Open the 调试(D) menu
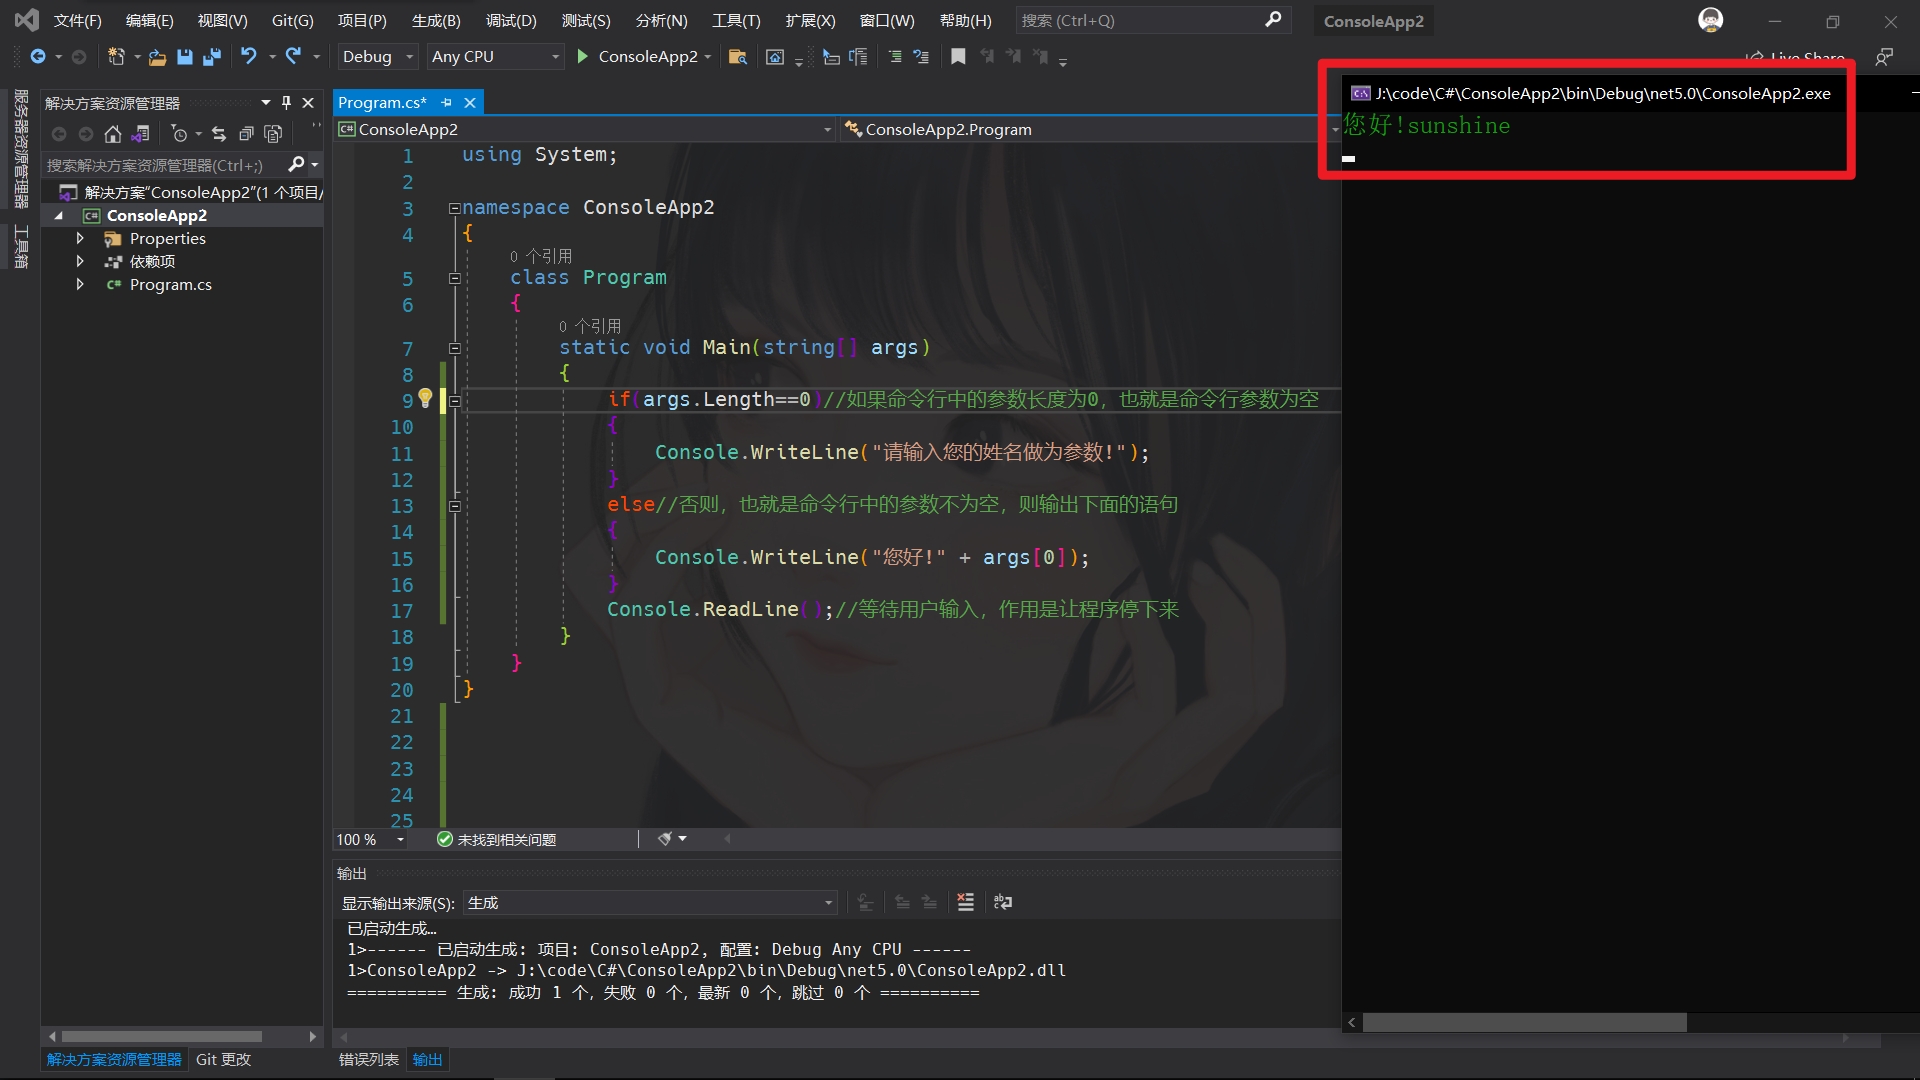The image size is (1920, 1080). click(511, 20)
